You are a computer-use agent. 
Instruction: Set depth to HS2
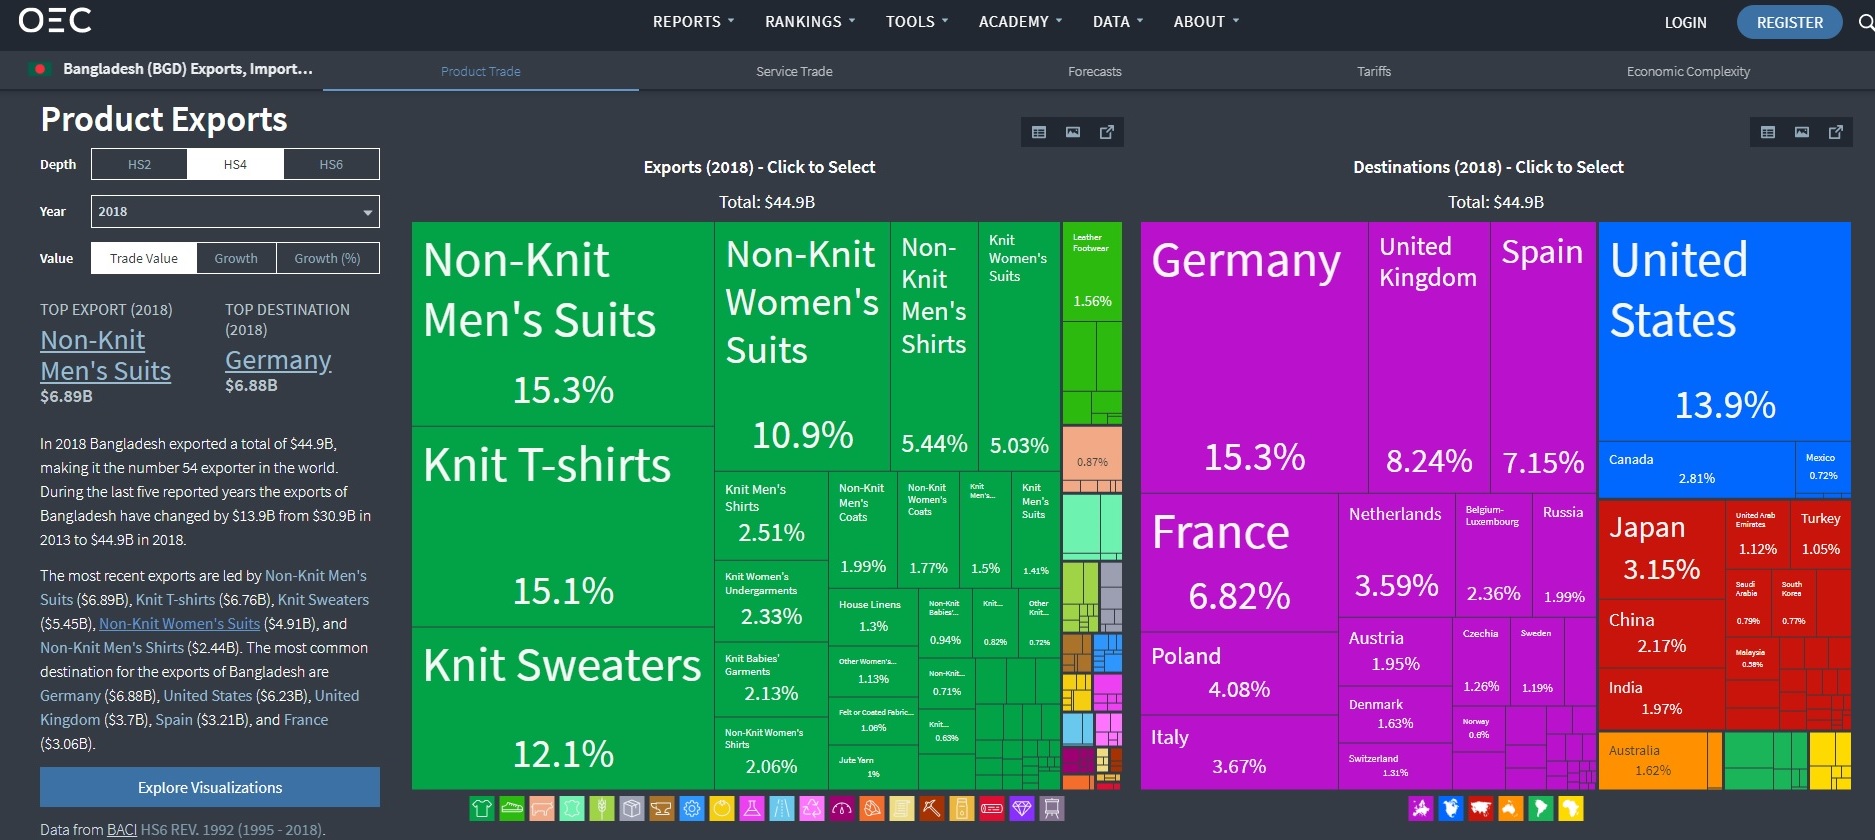click(x=139, y=164)
